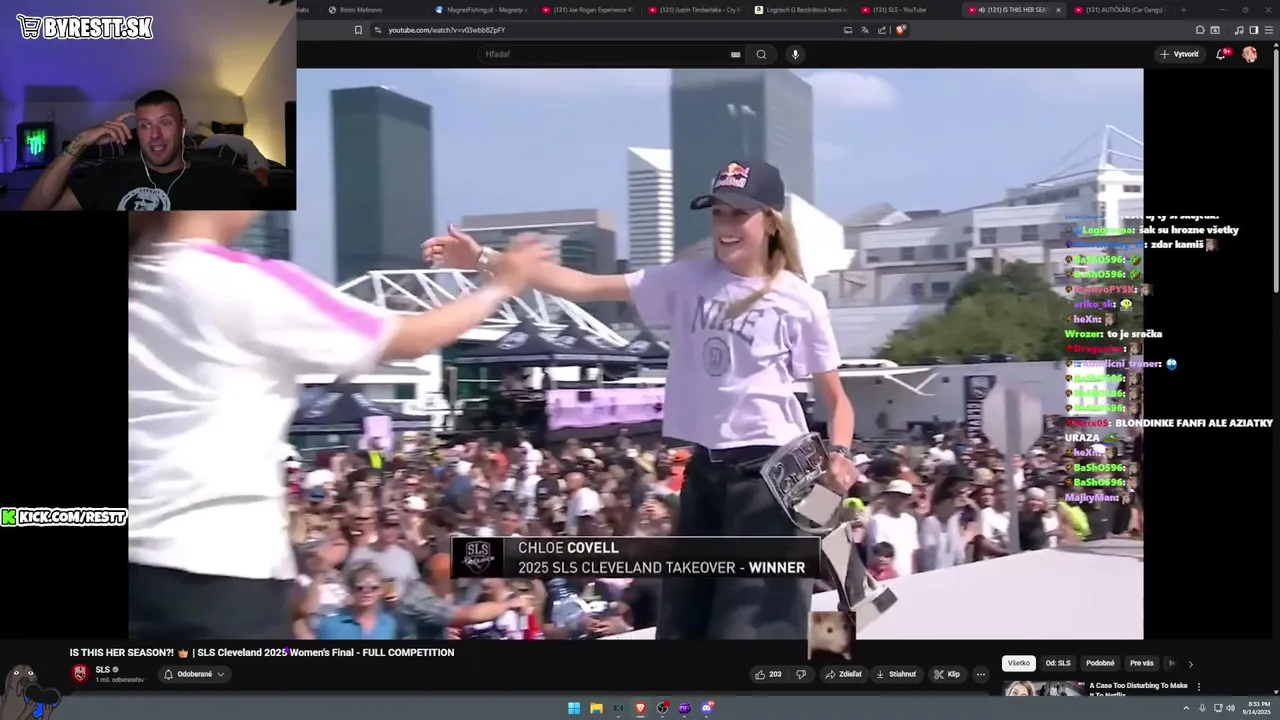The width and height of the screenshot is (1280, 720).
Task: Click the Stiahnuť download button
Action: click(x=896, y=674)
